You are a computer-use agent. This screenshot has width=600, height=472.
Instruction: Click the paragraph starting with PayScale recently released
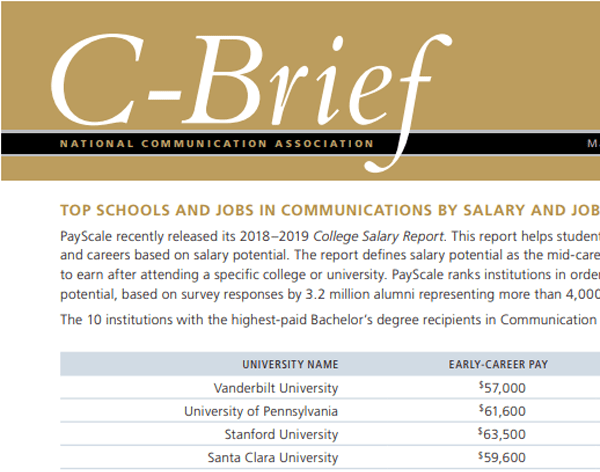tap(330, 265)
